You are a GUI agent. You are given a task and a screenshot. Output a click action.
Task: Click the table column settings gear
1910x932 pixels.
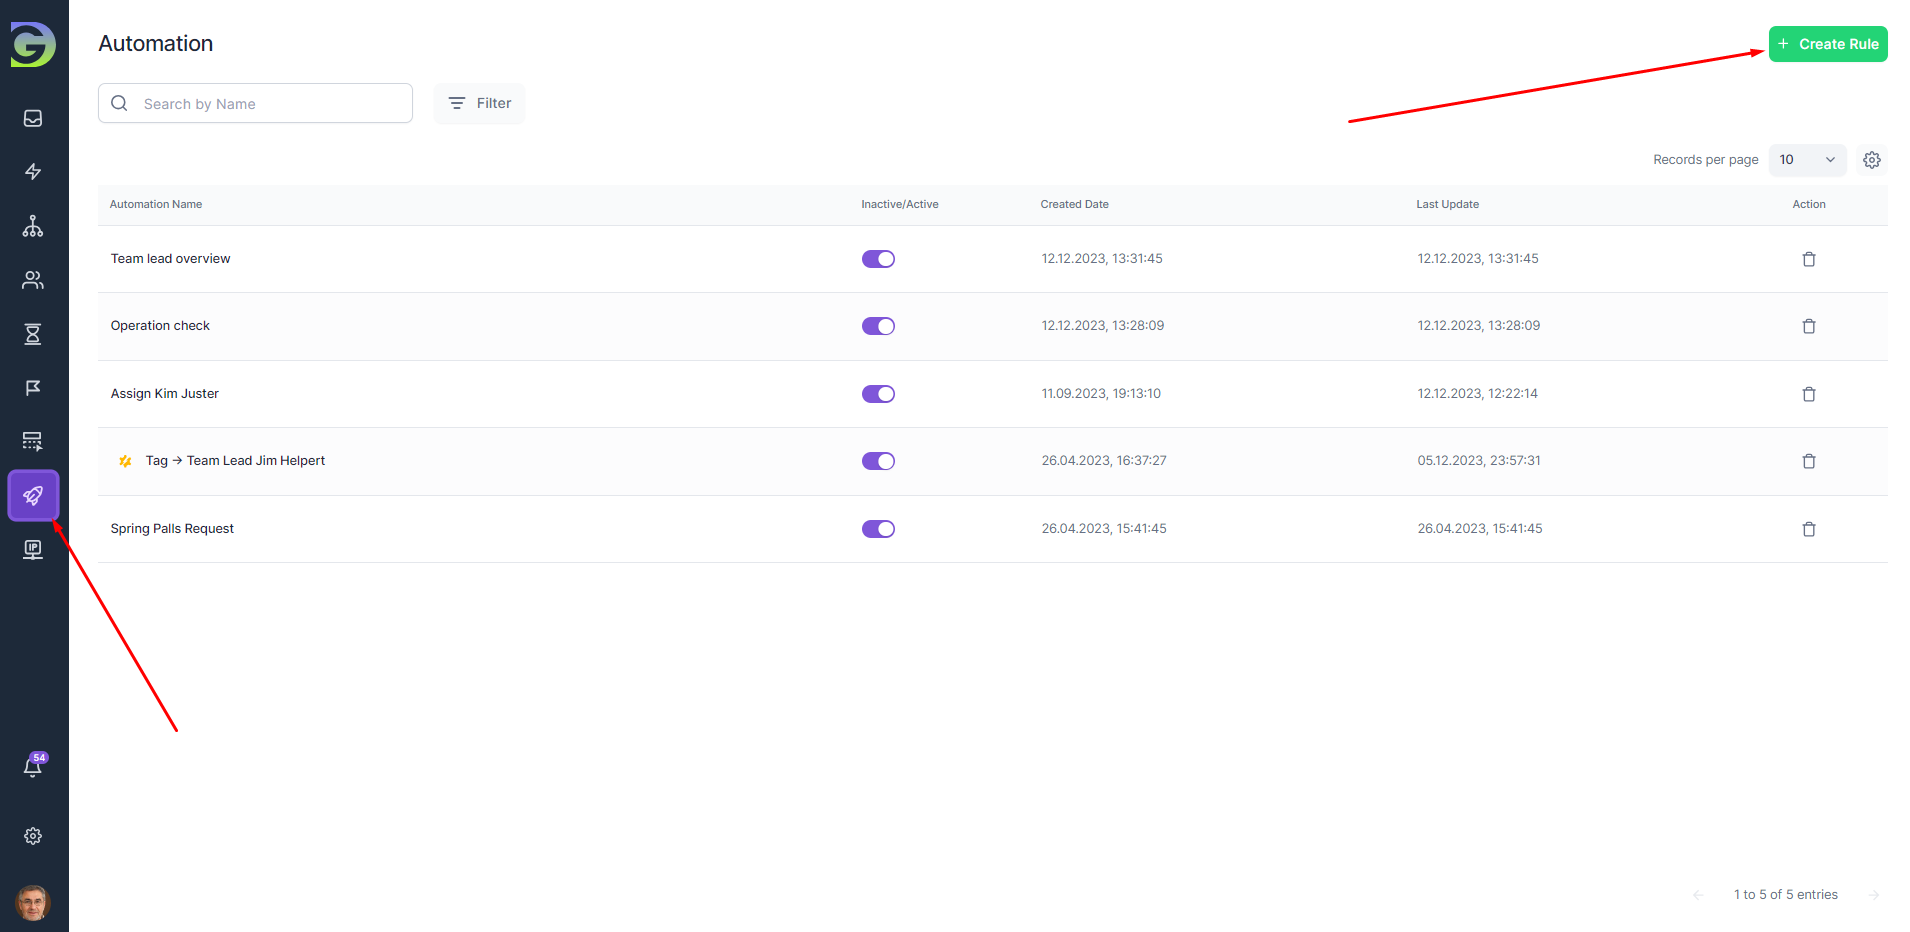pos(1871,160)
